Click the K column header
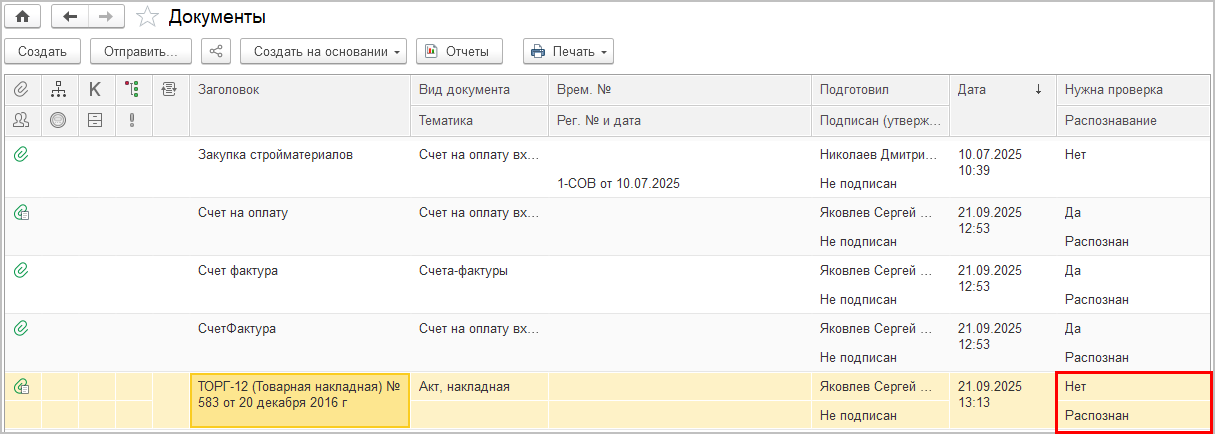Screen dimensions: 1215x434 (x=95, y=90)
